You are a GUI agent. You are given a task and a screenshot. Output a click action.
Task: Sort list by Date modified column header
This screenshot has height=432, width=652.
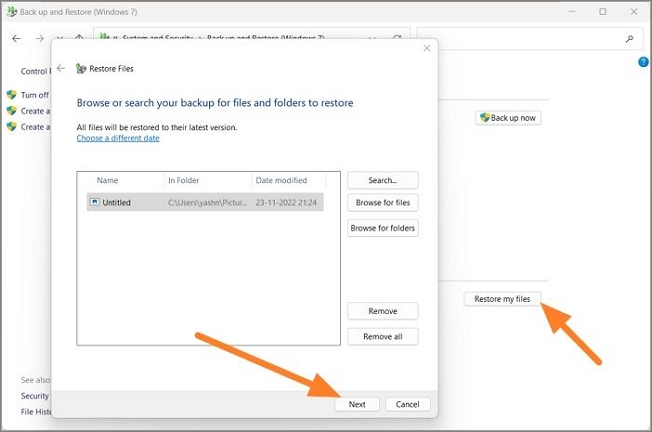pyautogui.click(x=281, y=181)
